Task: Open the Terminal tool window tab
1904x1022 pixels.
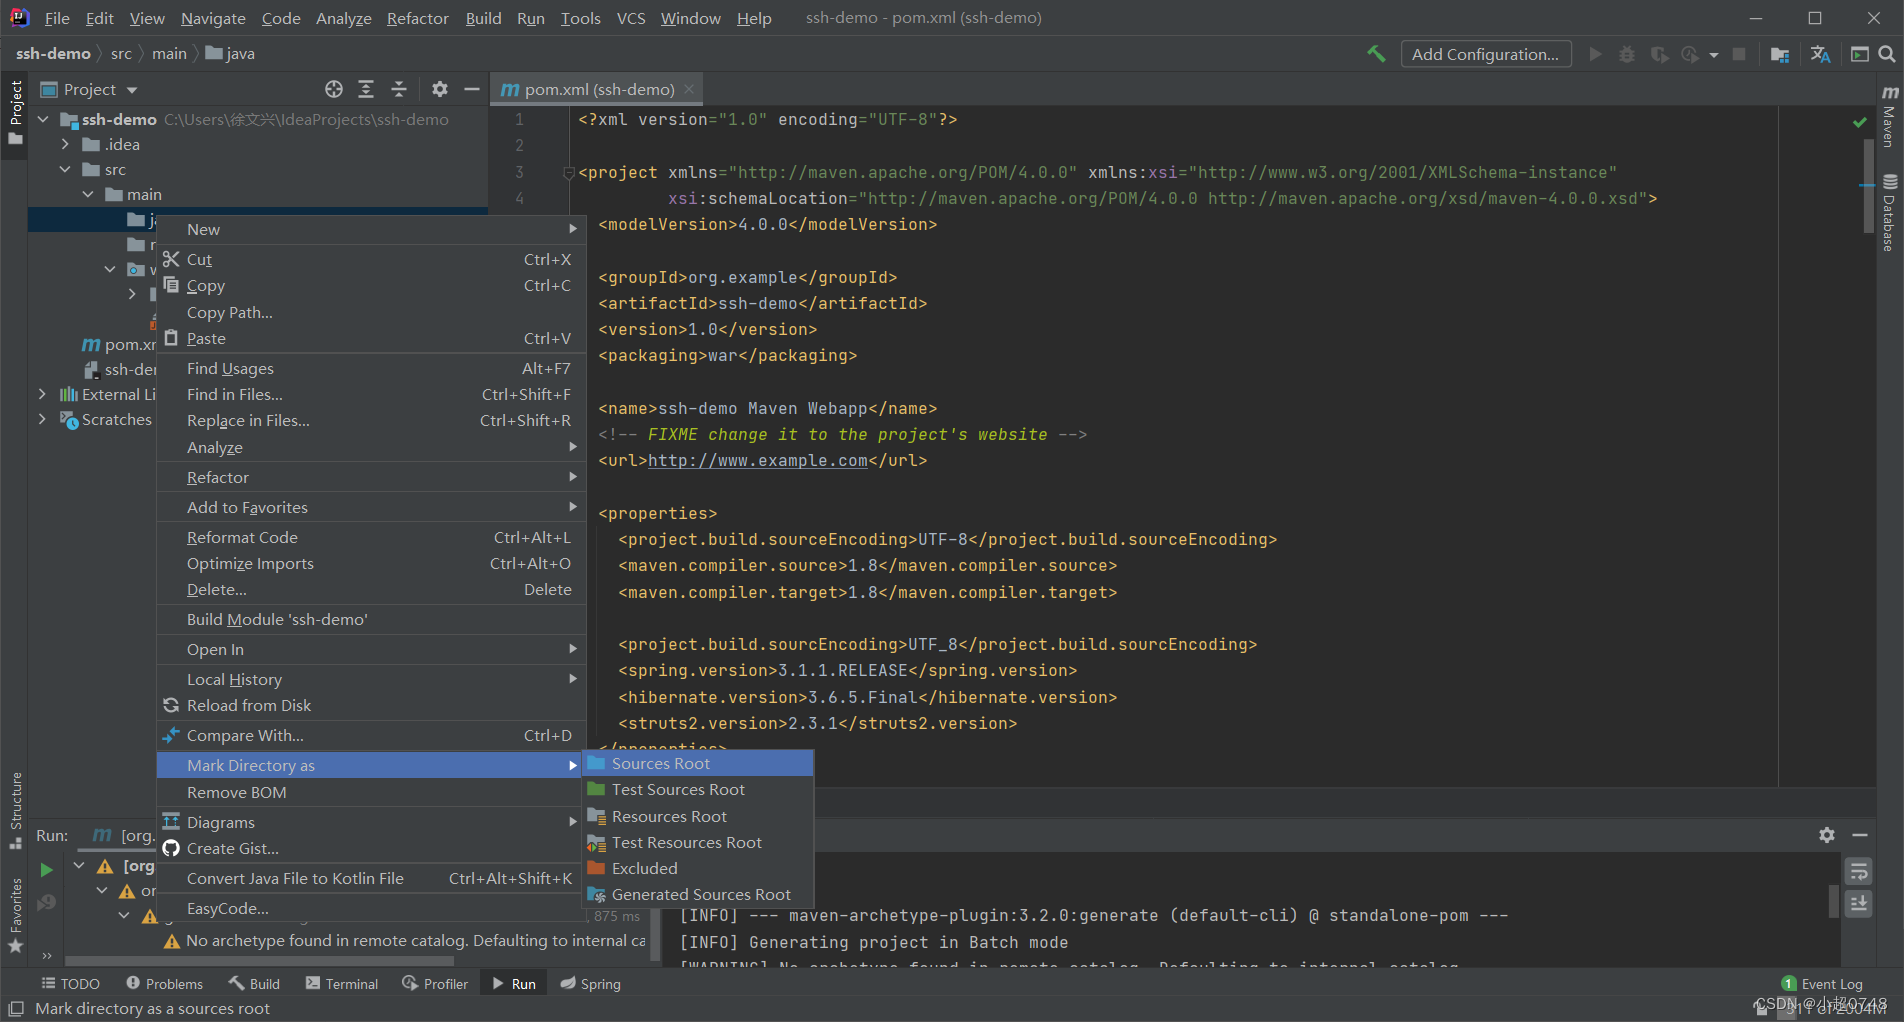Action: point(342,984)
